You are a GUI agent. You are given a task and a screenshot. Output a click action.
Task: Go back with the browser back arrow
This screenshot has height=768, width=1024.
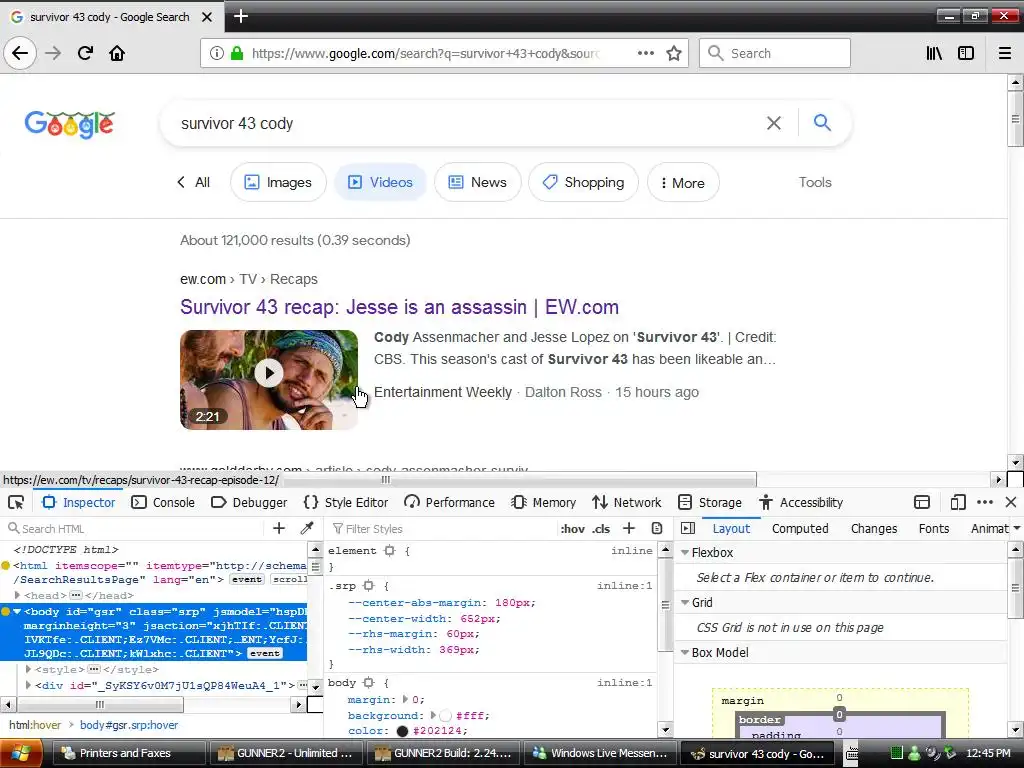(x=20, y=53)
